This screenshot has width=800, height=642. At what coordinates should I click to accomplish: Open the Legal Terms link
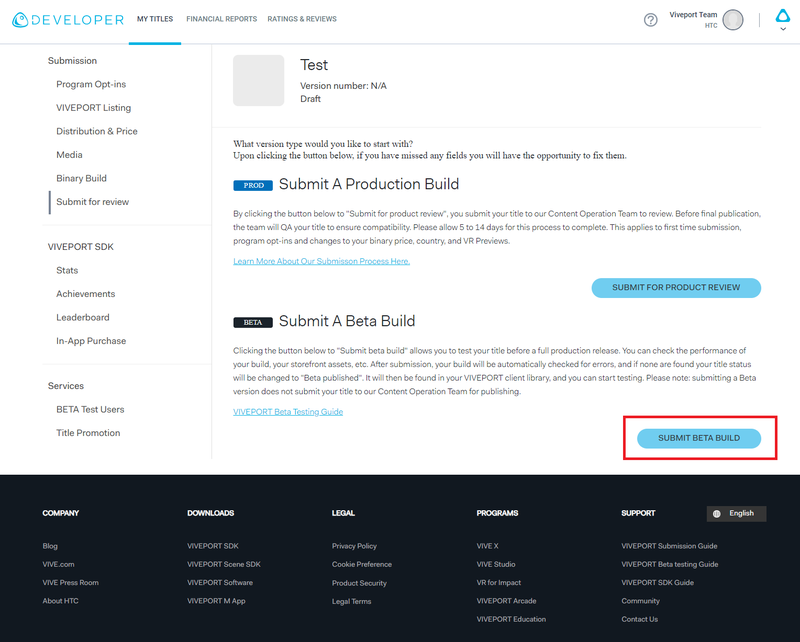(352, 601)
